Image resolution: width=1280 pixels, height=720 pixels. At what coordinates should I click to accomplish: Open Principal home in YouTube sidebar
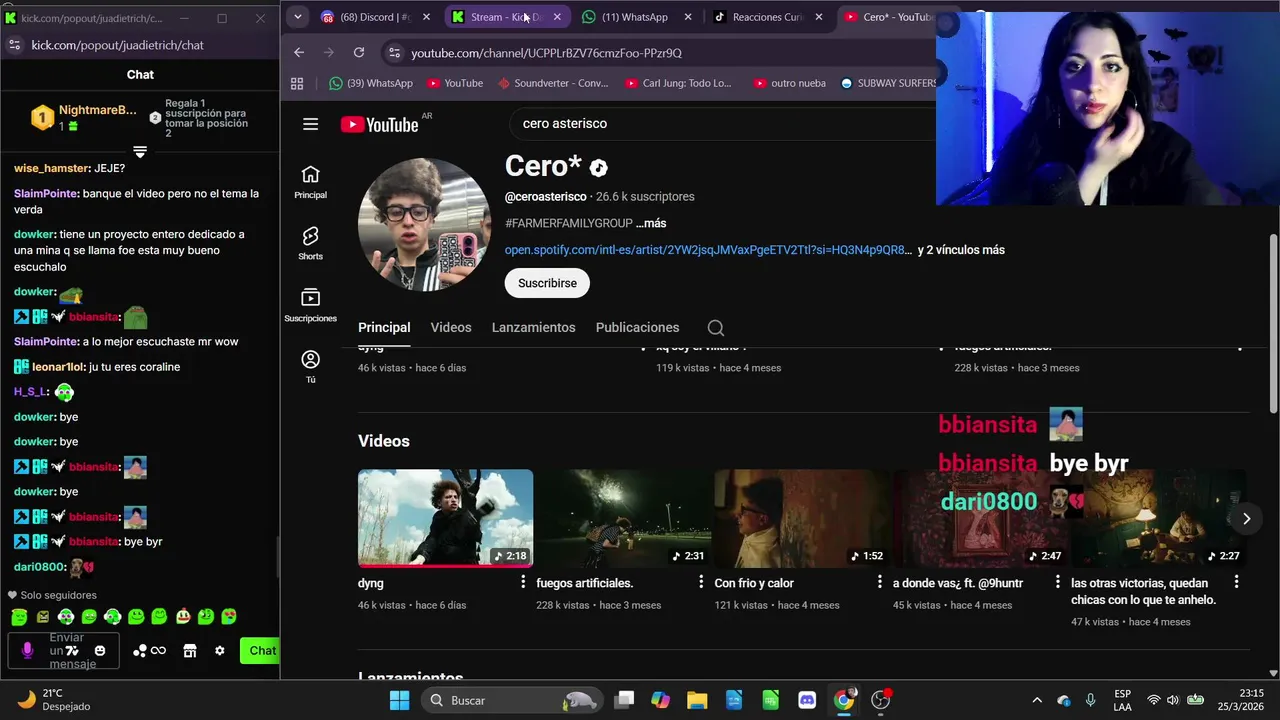pos(310,182)
